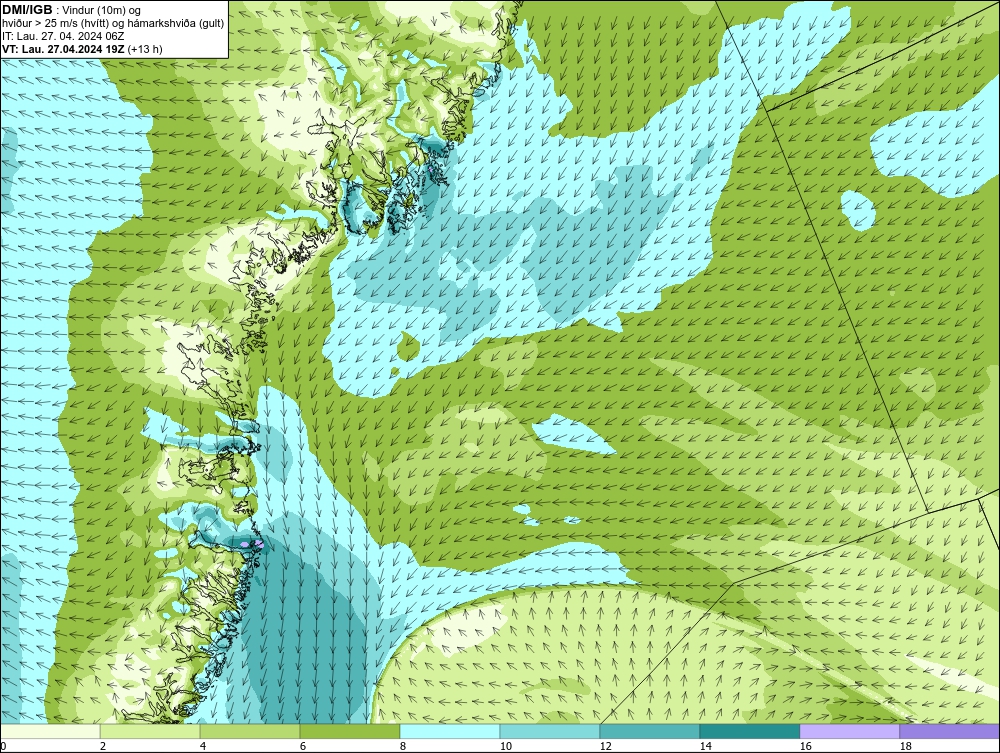Viewport: 1000px width, 753px height.
Task: Click the legend tick label '14'
Action: point(705,747)
